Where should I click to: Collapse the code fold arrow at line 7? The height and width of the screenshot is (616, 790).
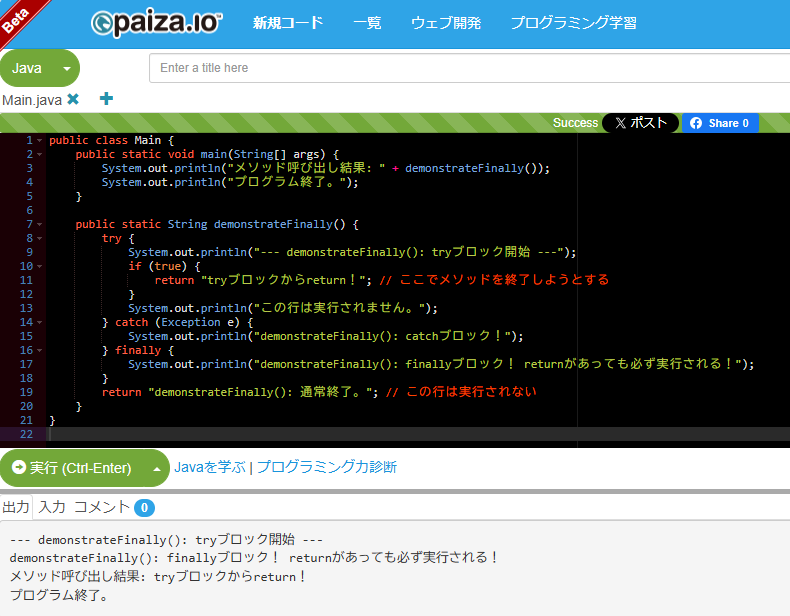click(x=40, y=225)
